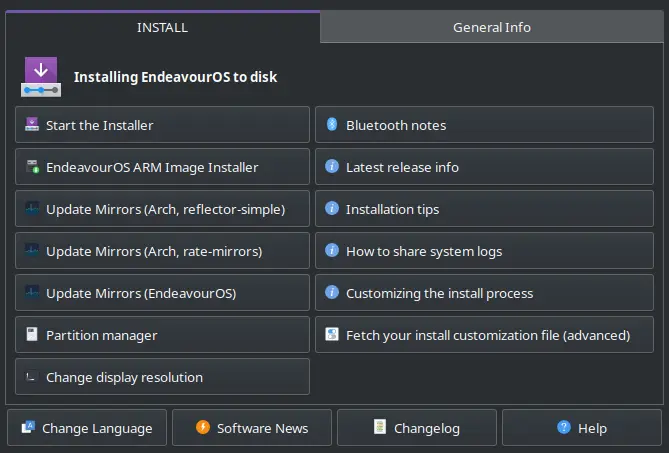Switch to the General Info tab

491,28
